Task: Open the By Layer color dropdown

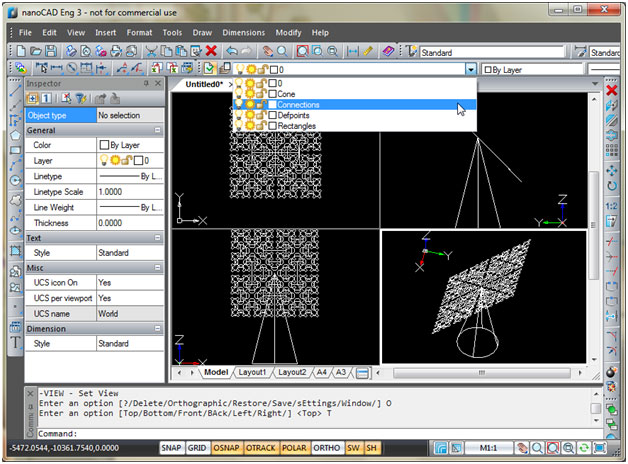Action: coord(530,69)
